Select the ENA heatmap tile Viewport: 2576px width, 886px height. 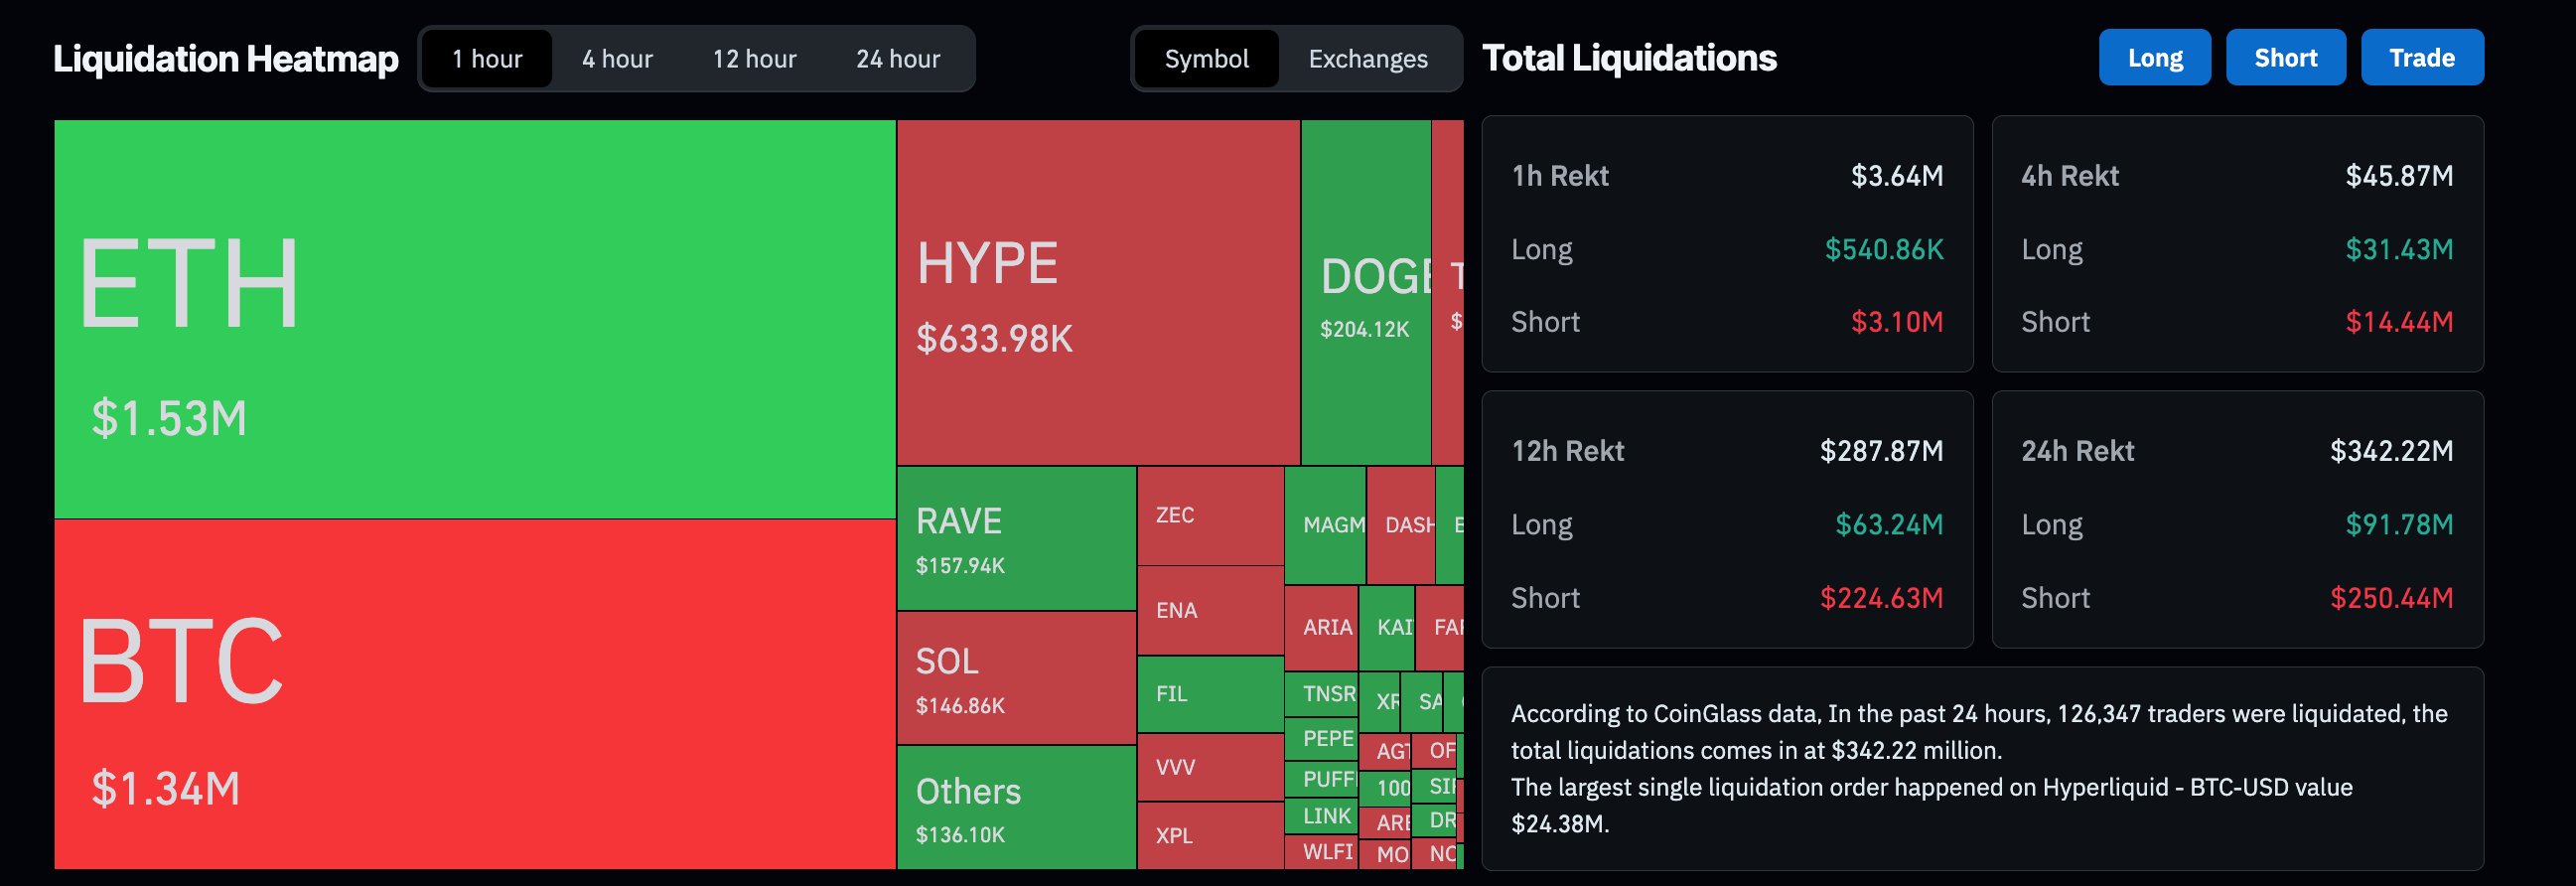1209,610
